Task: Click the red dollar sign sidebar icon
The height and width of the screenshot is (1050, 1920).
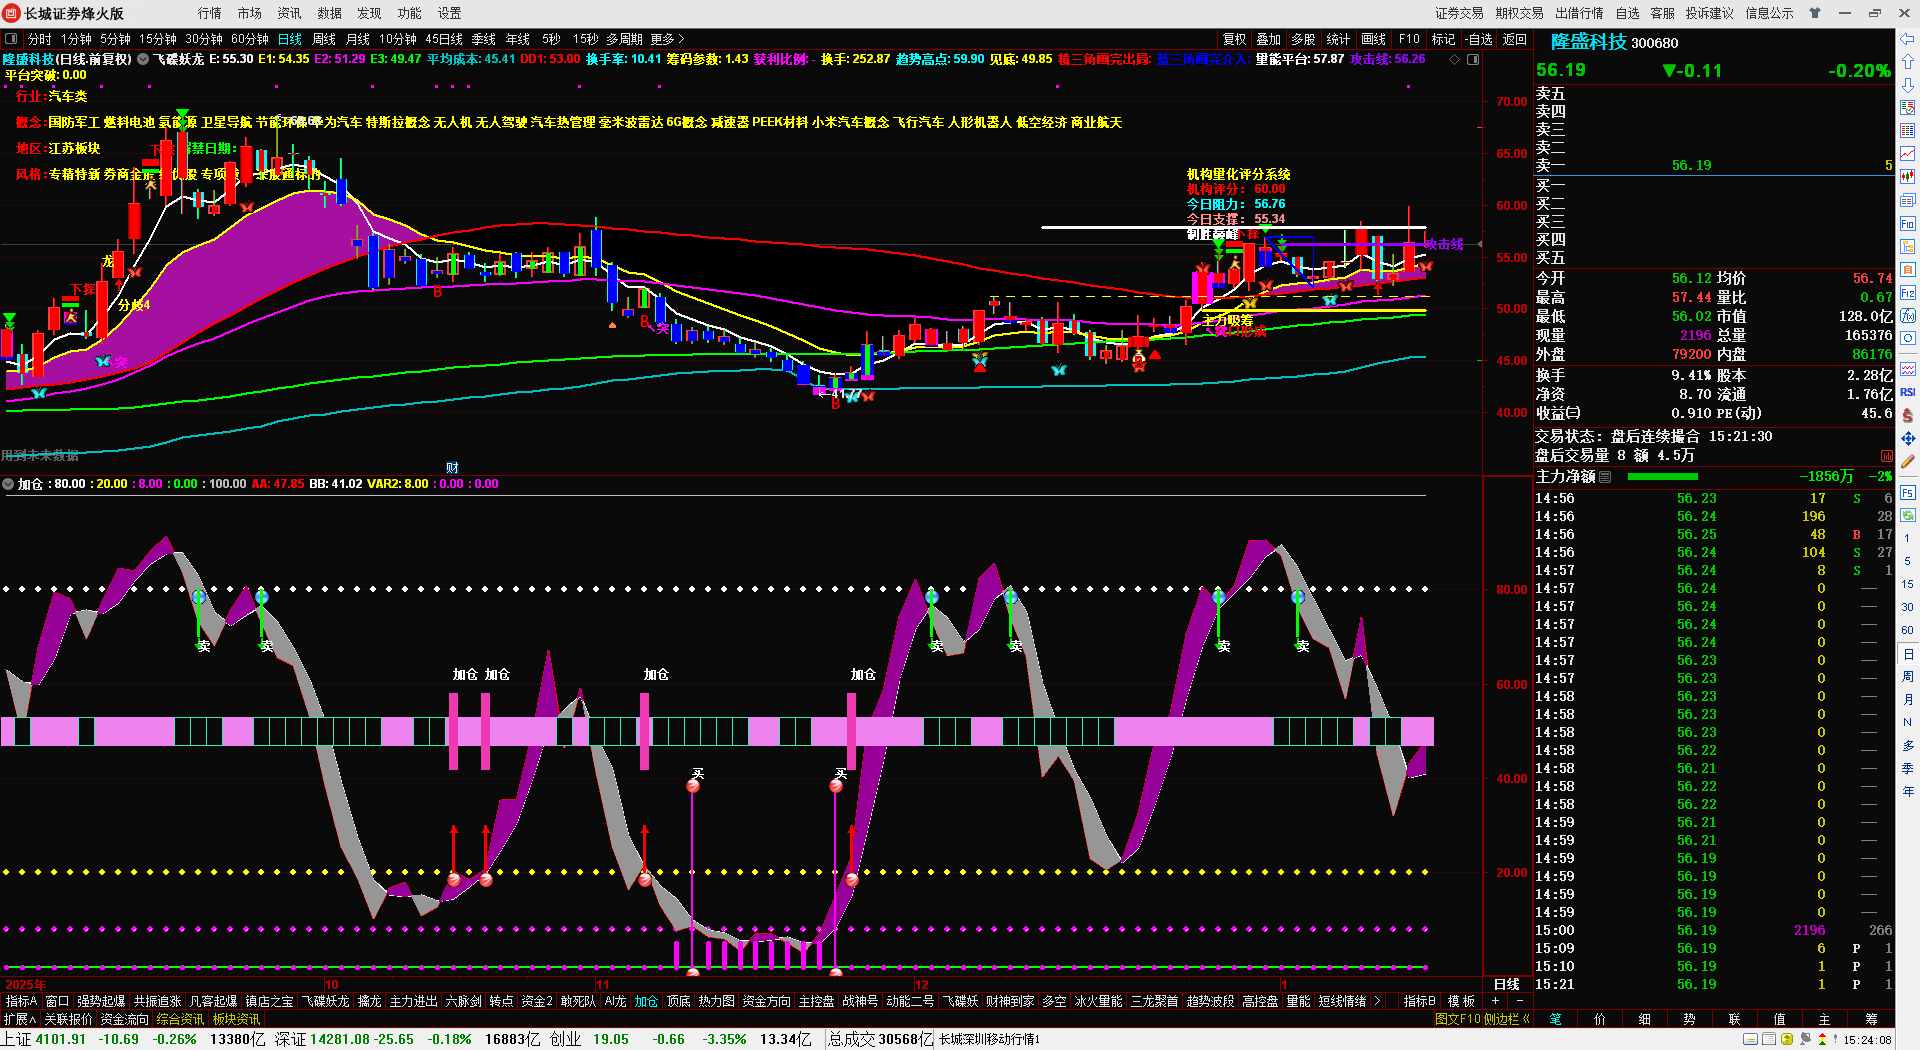Action: coord(1908,415)
